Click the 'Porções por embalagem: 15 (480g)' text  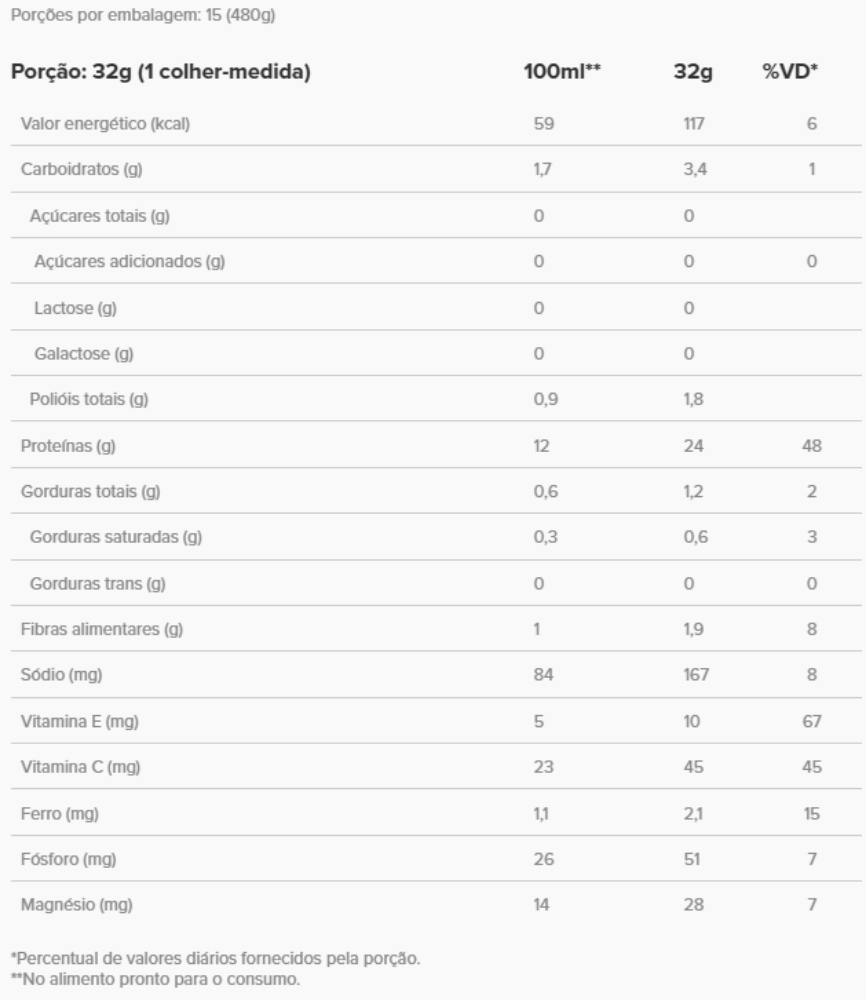point(129,16)
